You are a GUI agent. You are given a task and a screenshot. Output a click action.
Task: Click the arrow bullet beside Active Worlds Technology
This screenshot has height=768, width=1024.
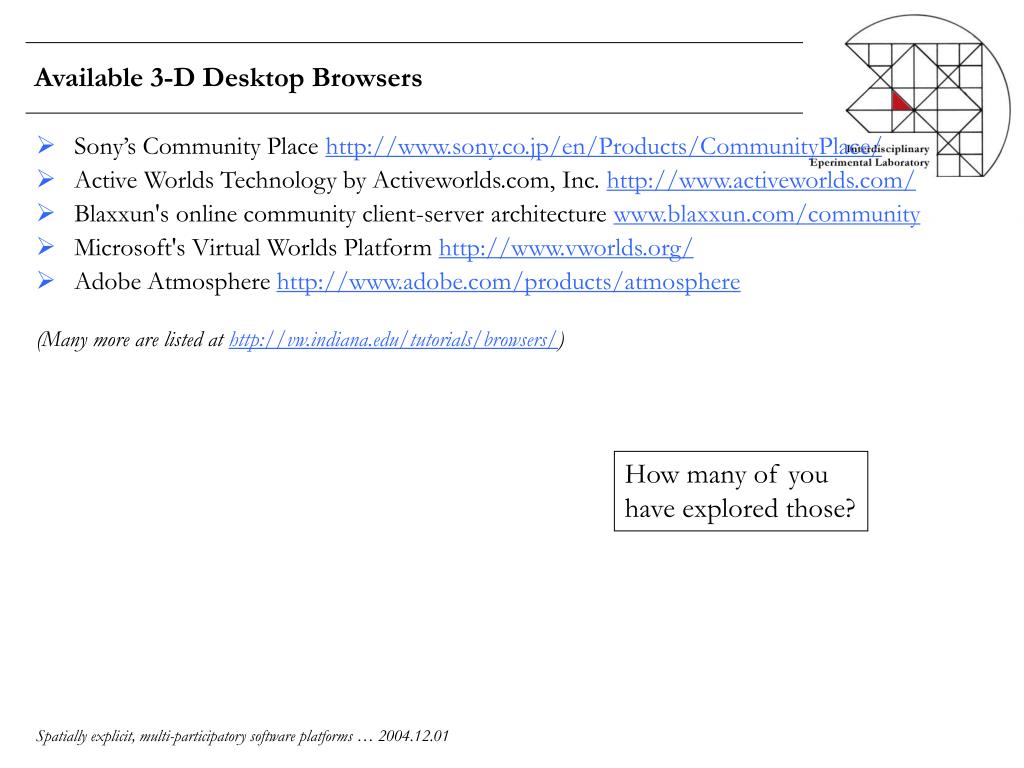(x=46, y=179)
